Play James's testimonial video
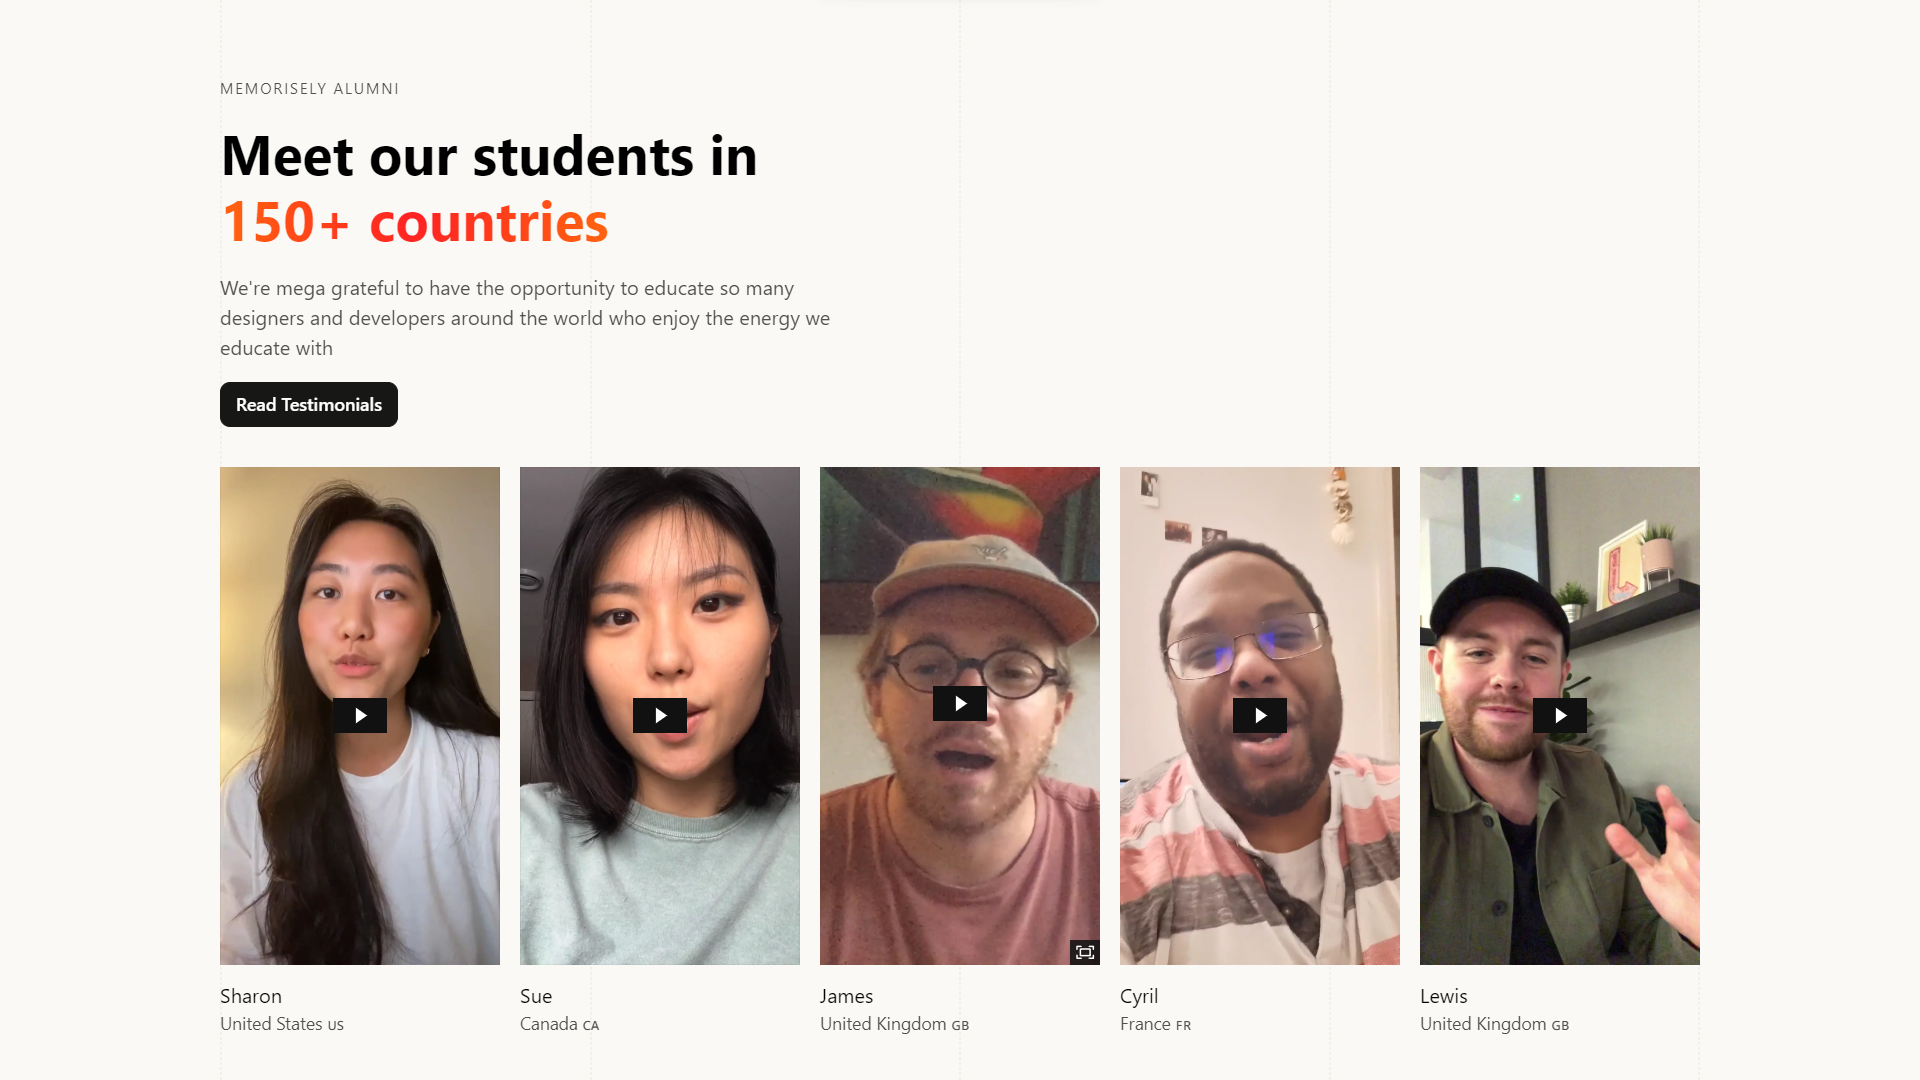Image resolution: width=1920 pixels, height=1080 pixels. point(960,704)
